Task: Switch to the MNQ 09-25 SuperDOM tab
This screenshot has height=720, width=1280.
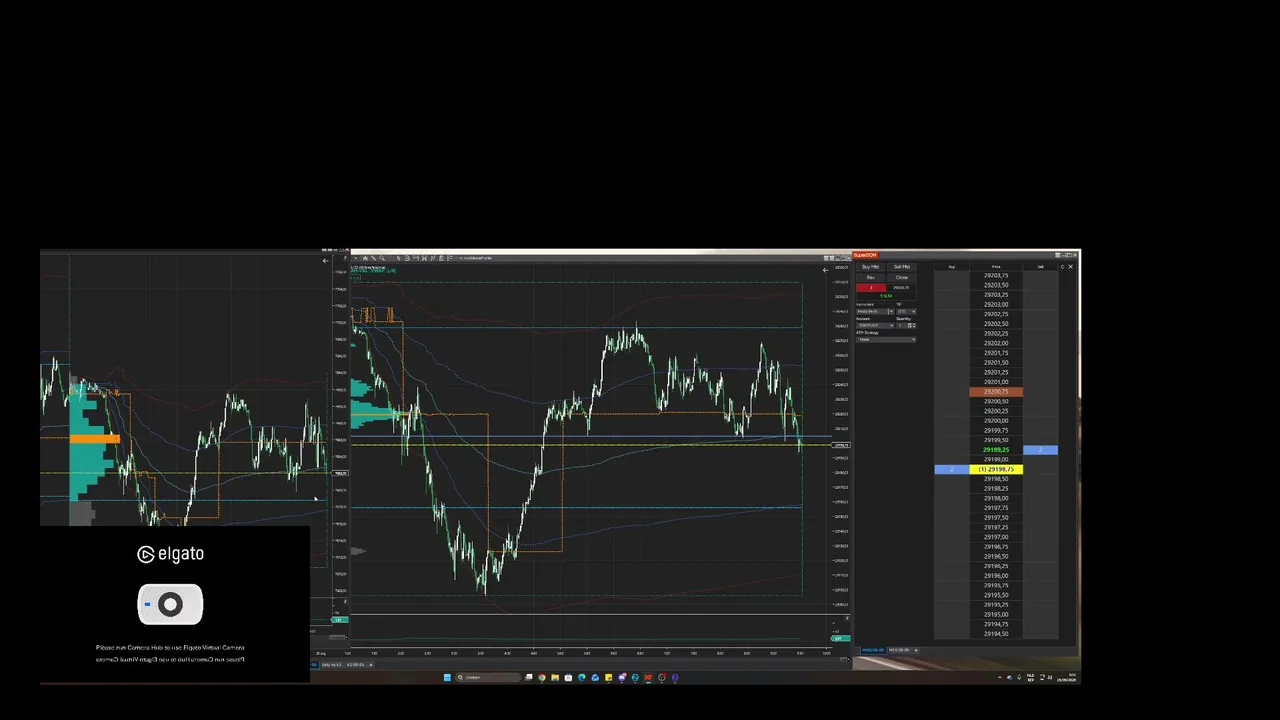Action: pos(873,650)
